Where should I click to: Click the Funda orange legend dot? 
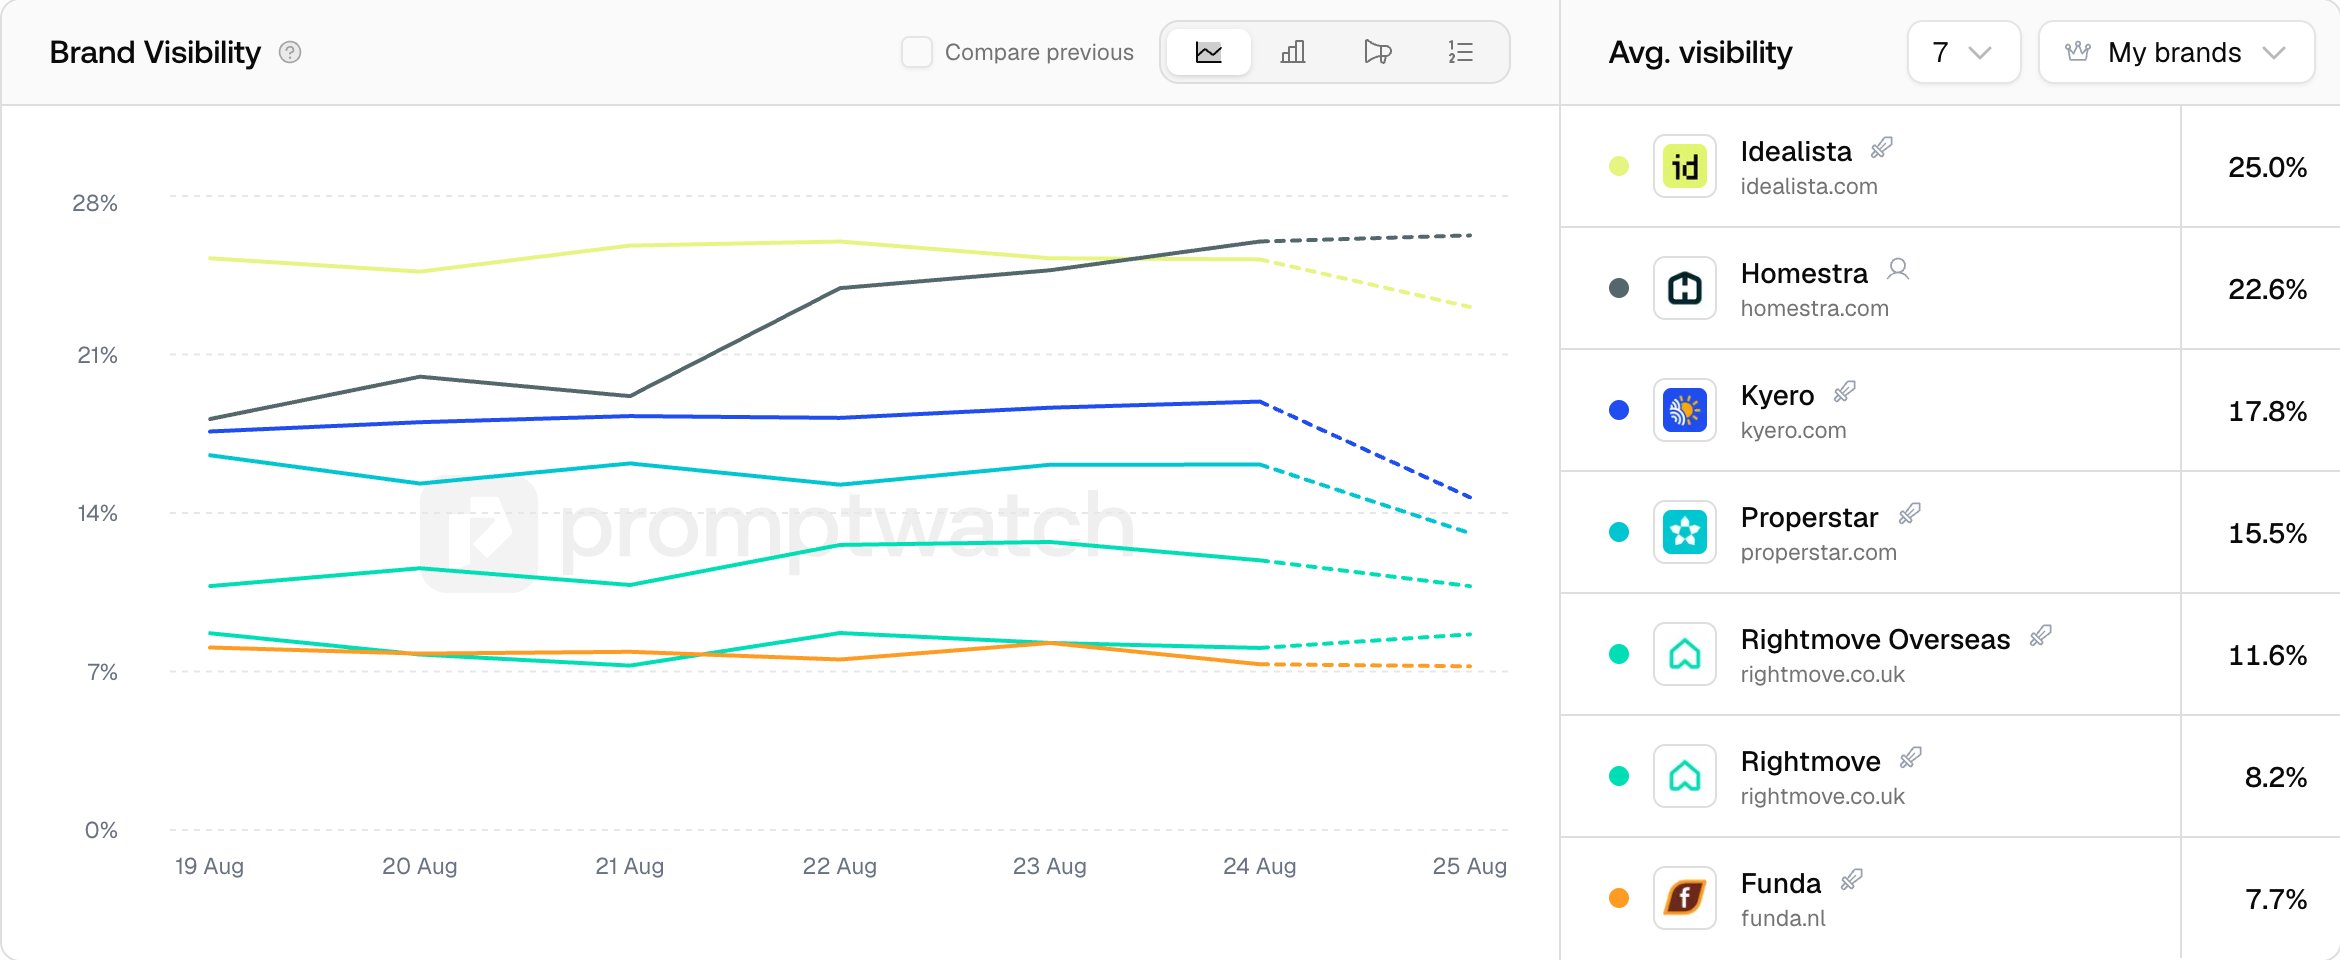click(1619, 898)
